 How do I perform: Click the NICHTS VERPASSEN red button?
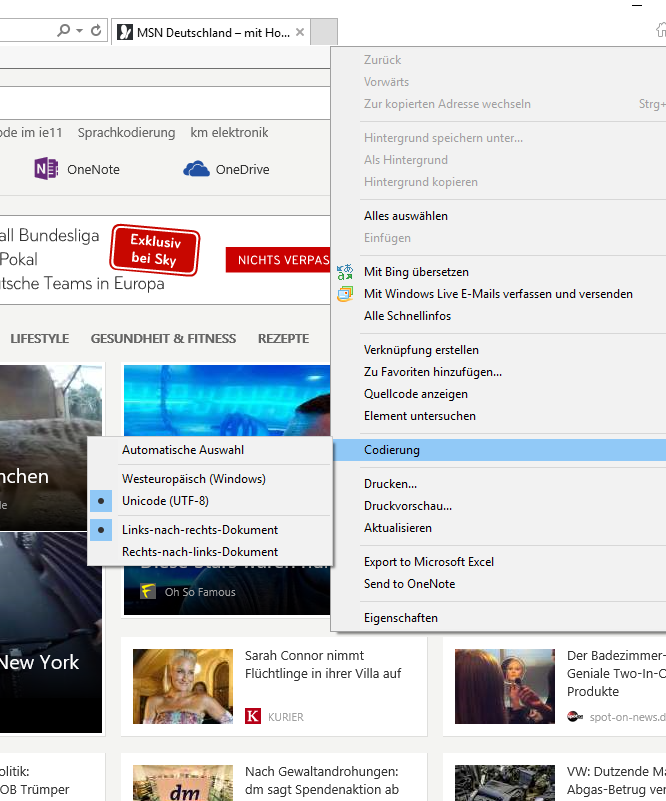pyautogui.click(x=278, y=260)
